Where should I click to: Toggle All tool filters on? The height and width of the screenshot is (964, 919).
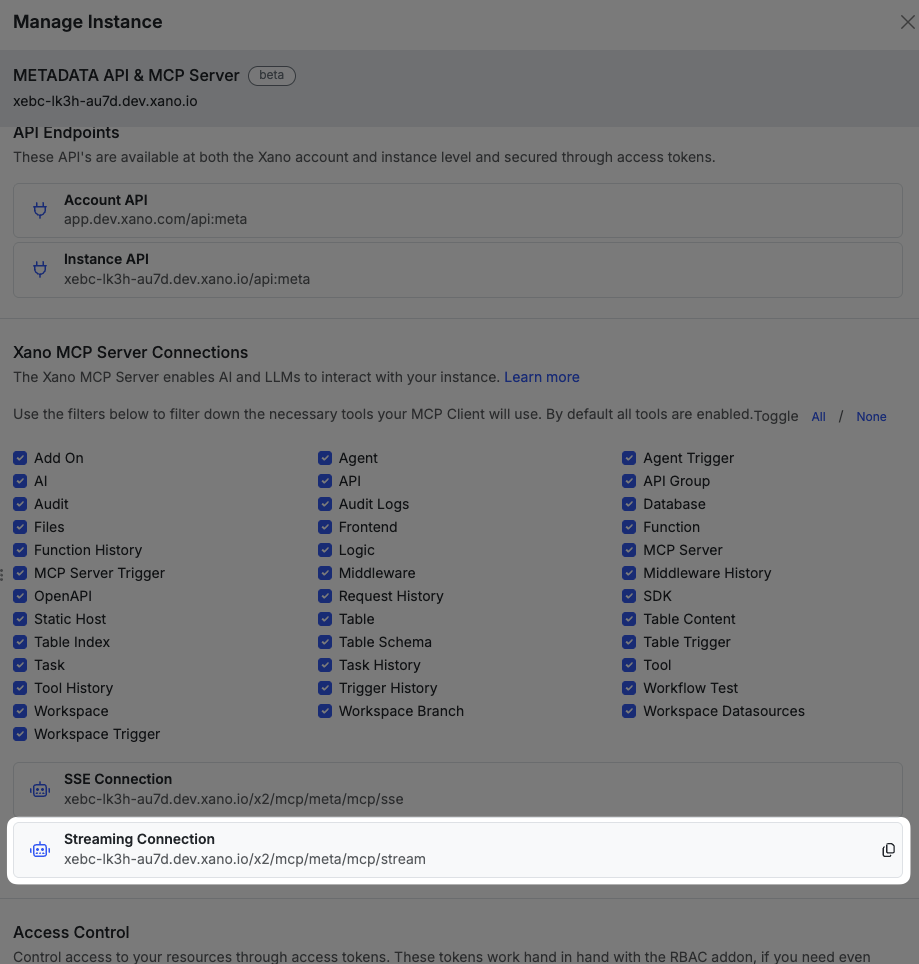point(818,417)
